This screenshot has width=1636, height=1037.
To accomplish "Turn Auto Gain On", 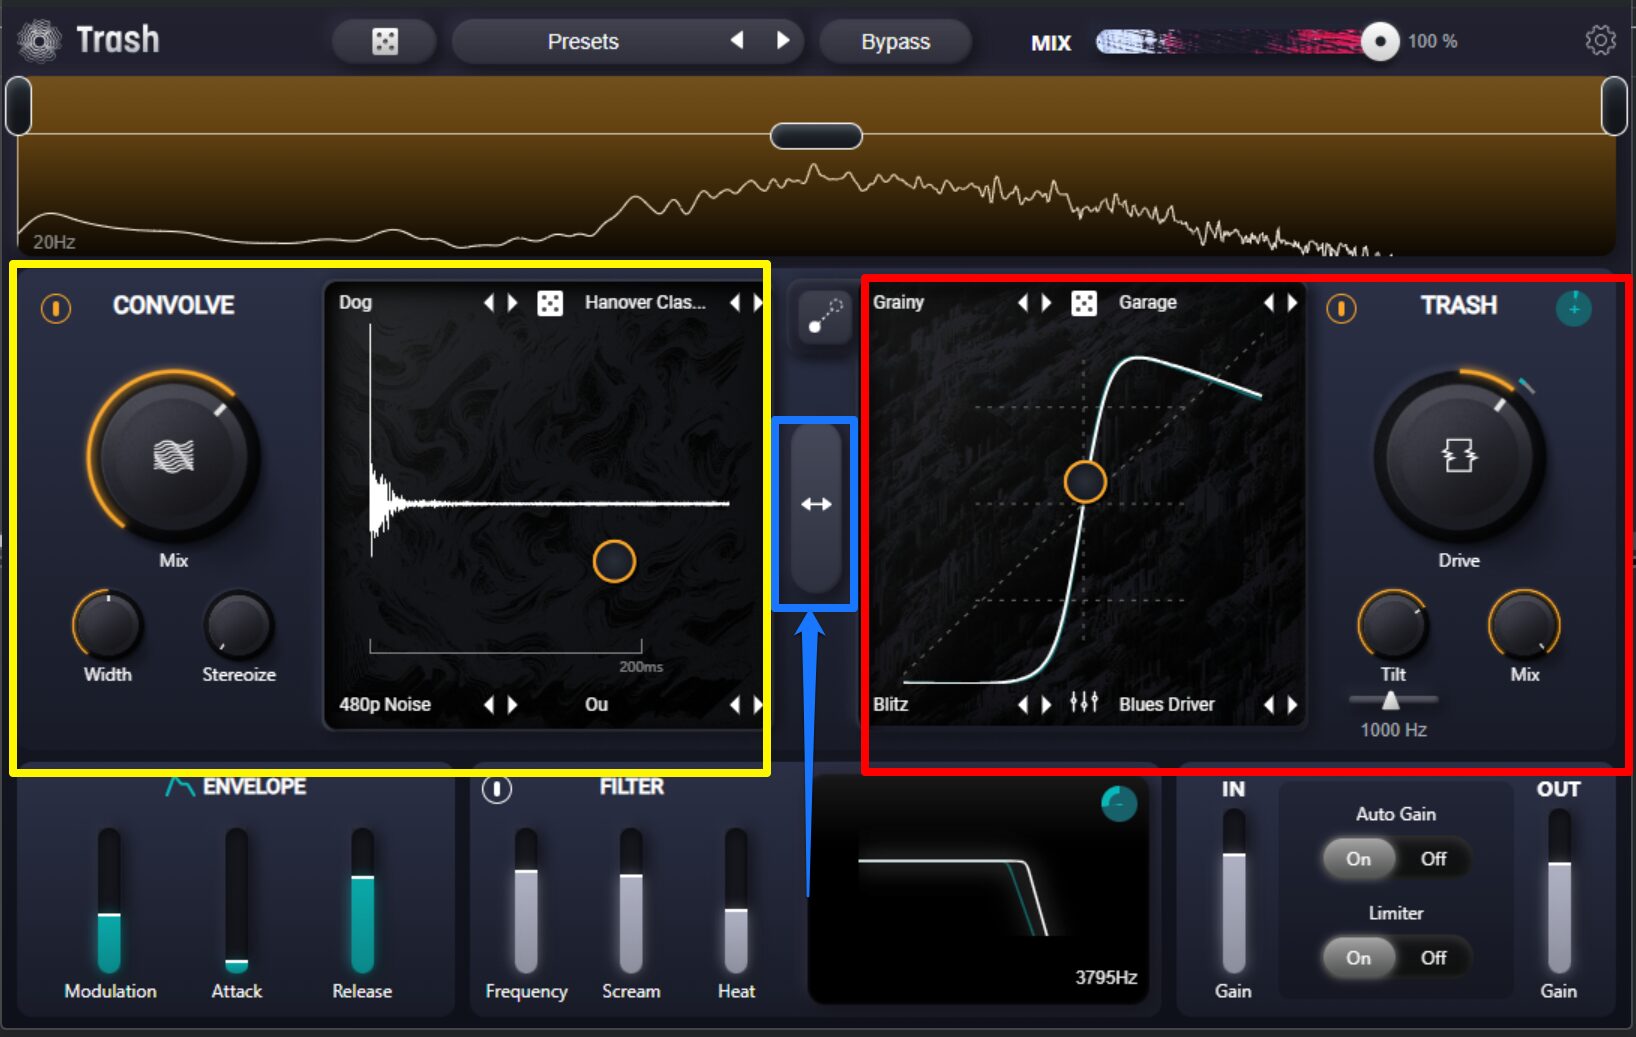I will [1359, 859].
